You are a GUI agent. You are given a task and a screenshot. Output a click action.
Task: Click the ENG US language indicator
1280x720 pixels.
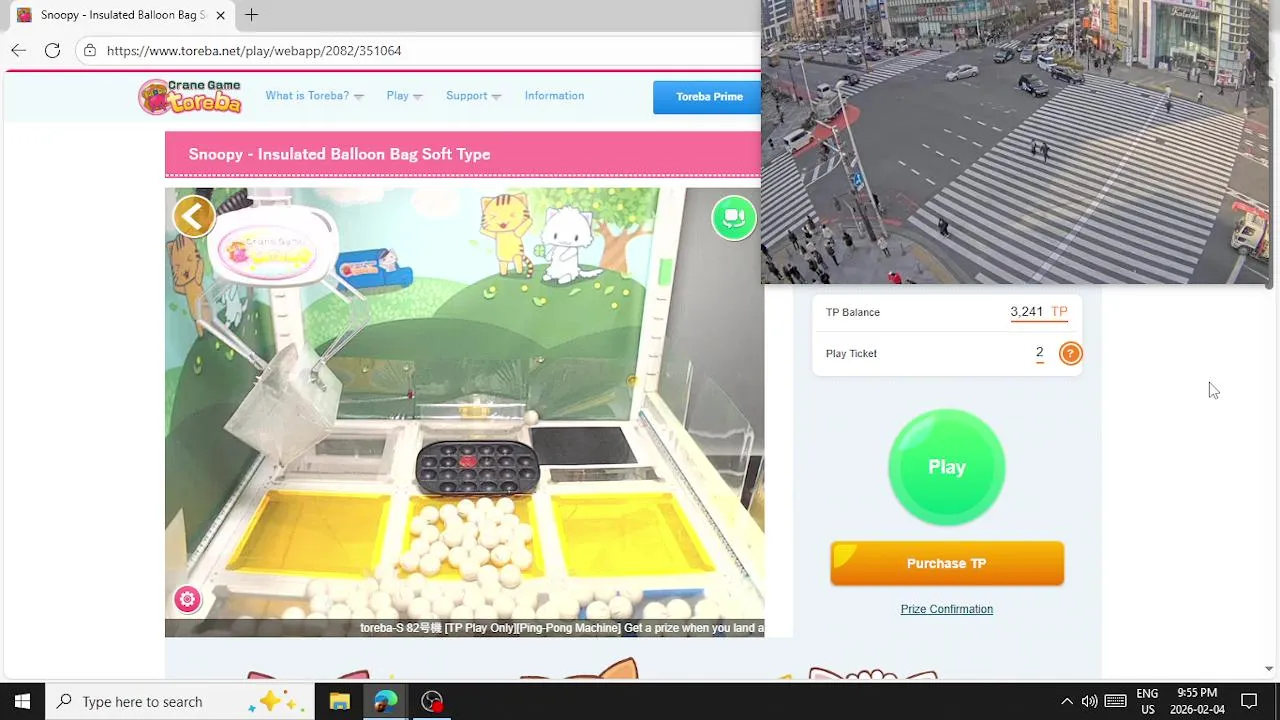(x=1147, y=701)
